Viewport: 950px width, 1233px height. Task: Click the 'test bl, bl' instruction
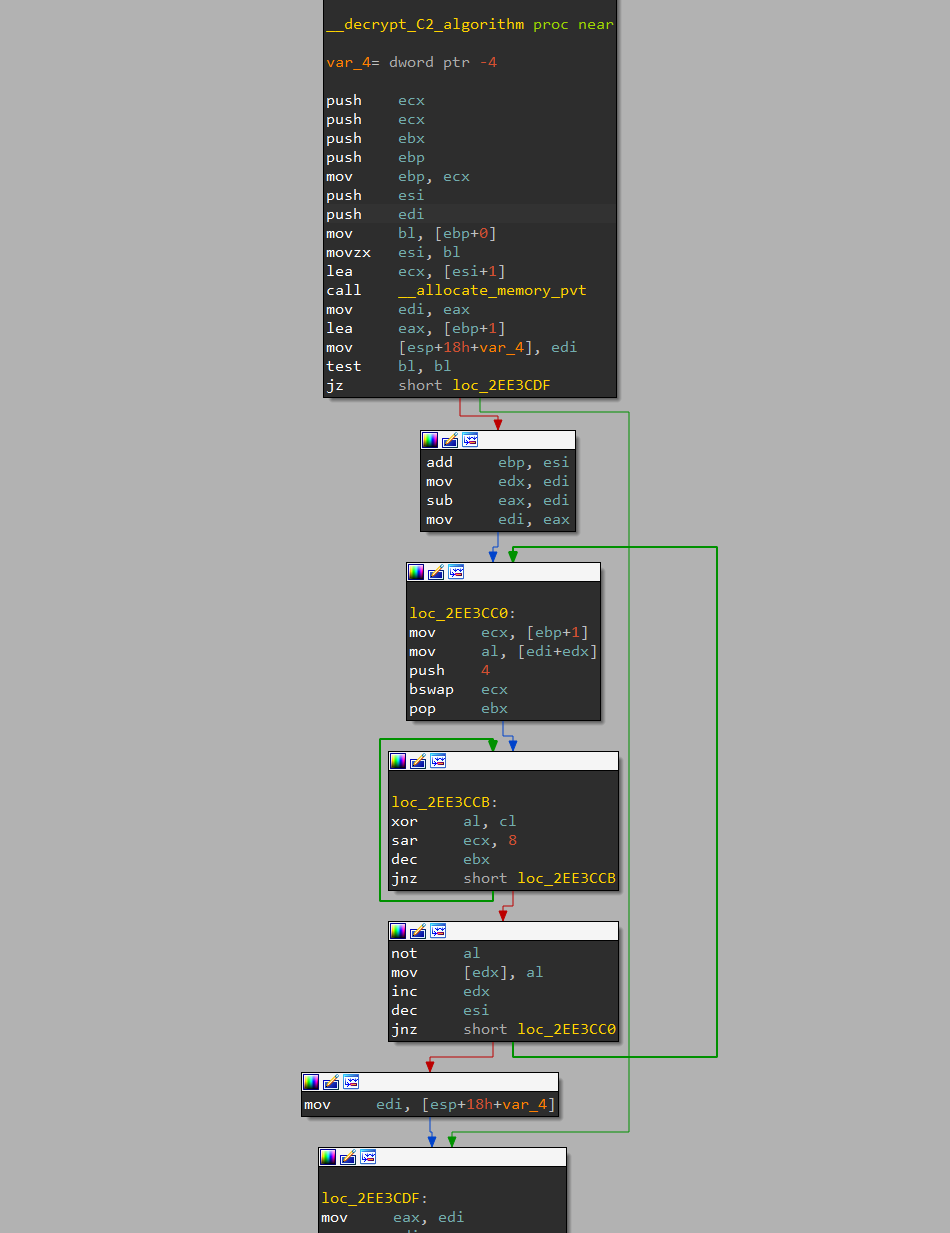coord(389,366)
